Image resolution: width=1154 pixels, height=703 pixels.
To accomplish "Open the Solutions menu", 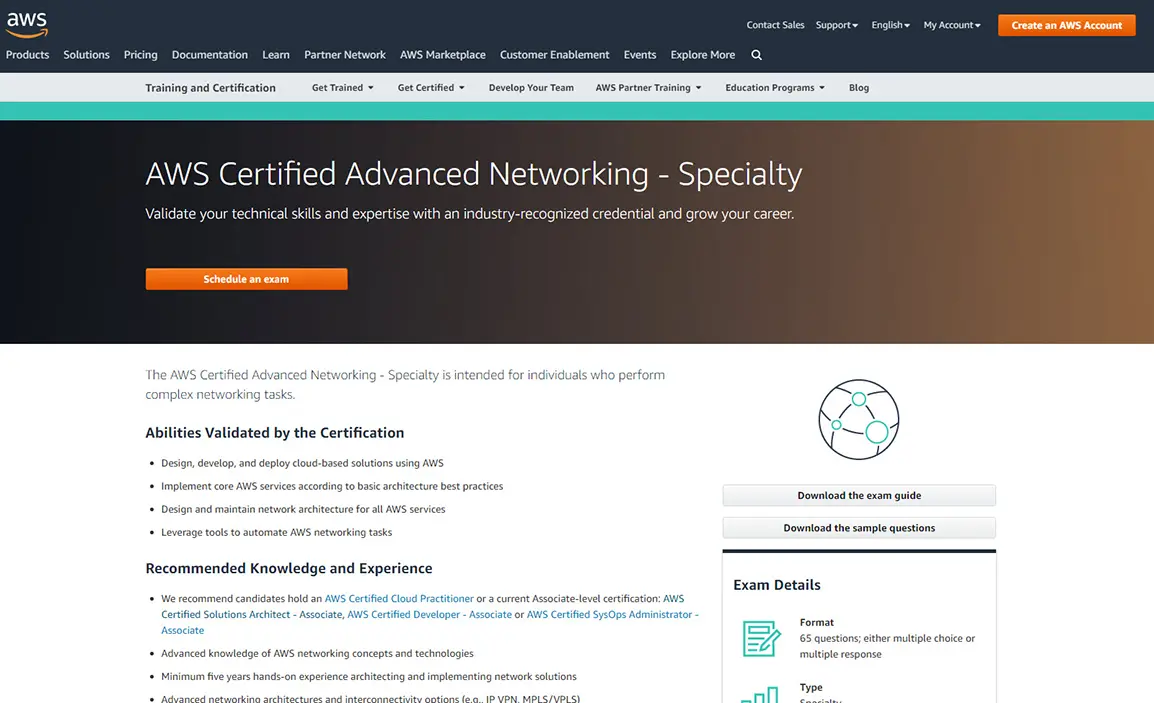I will pyautogui.click(x=86, y=55).
